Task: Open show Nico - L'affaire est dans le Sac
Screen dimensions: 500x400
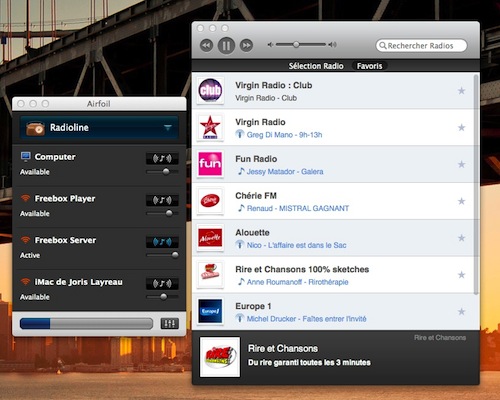Action: coord(296,245)
